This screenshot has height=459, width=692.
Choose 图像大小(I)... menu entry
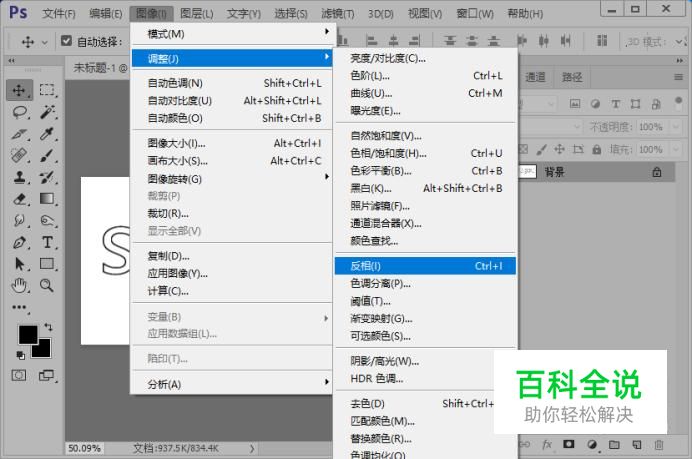pyautogui.click(x=232, y=143)
